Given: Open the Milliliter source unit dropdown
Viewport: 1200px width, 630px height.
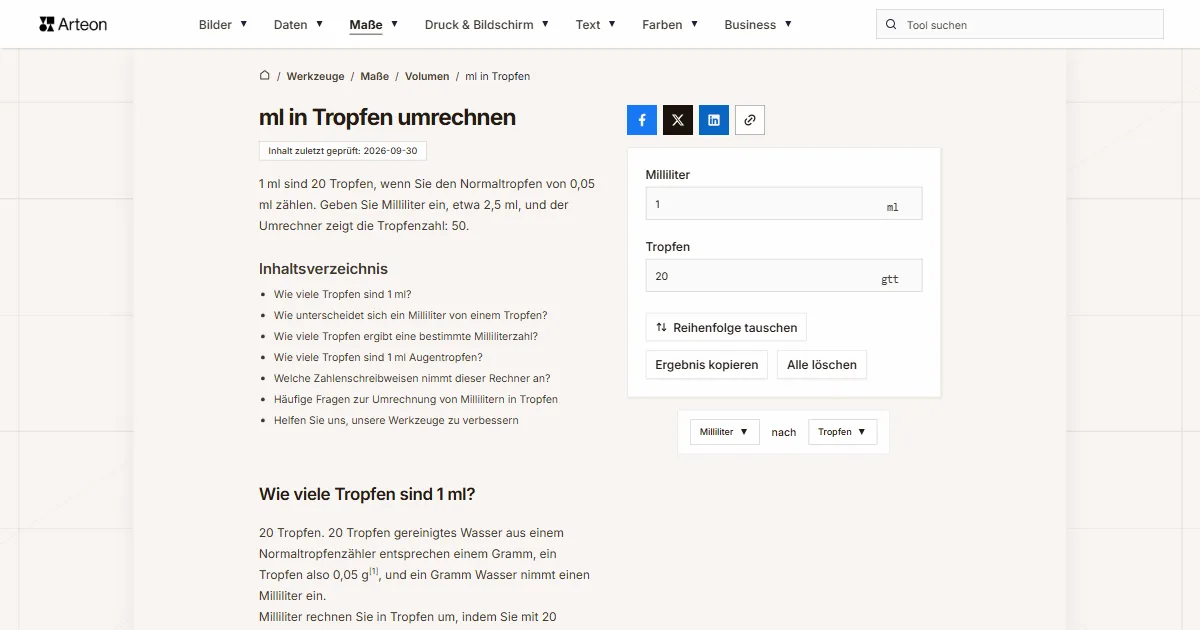Looking at the screenshot, I should [725, 432].
